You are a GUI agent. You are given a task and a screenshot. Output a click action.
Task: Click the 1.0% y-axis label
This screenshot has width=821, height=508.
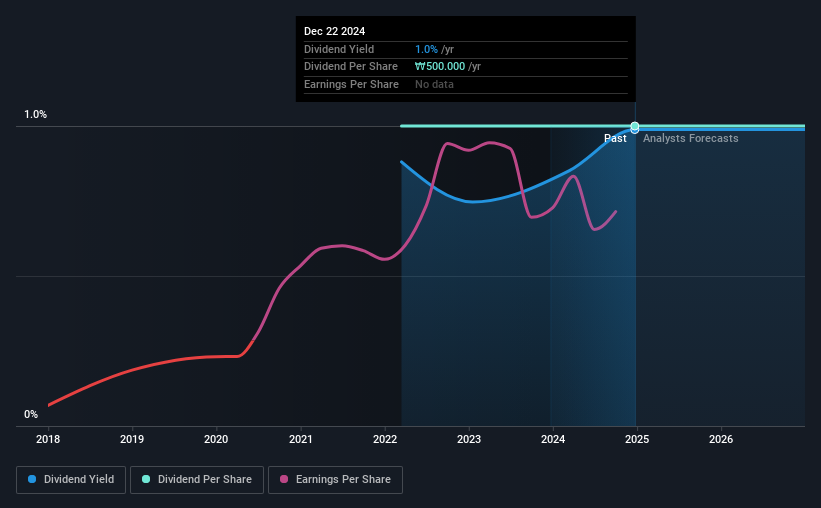[x=36, y=114]
